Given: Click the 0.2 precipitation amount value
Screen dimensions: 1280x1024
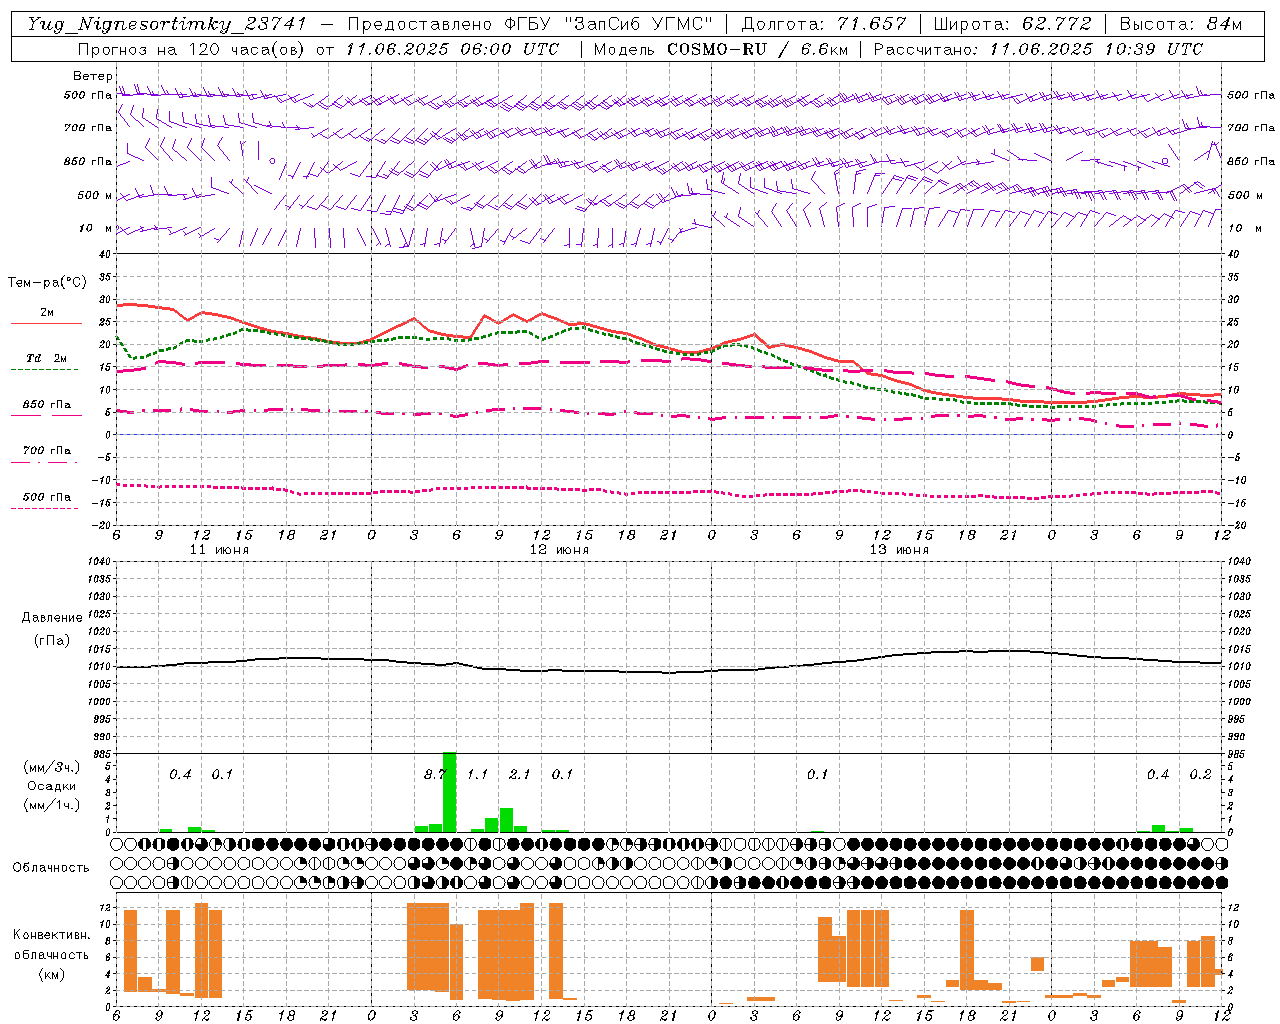Looking at the screenshot, I should [1200, 774].
